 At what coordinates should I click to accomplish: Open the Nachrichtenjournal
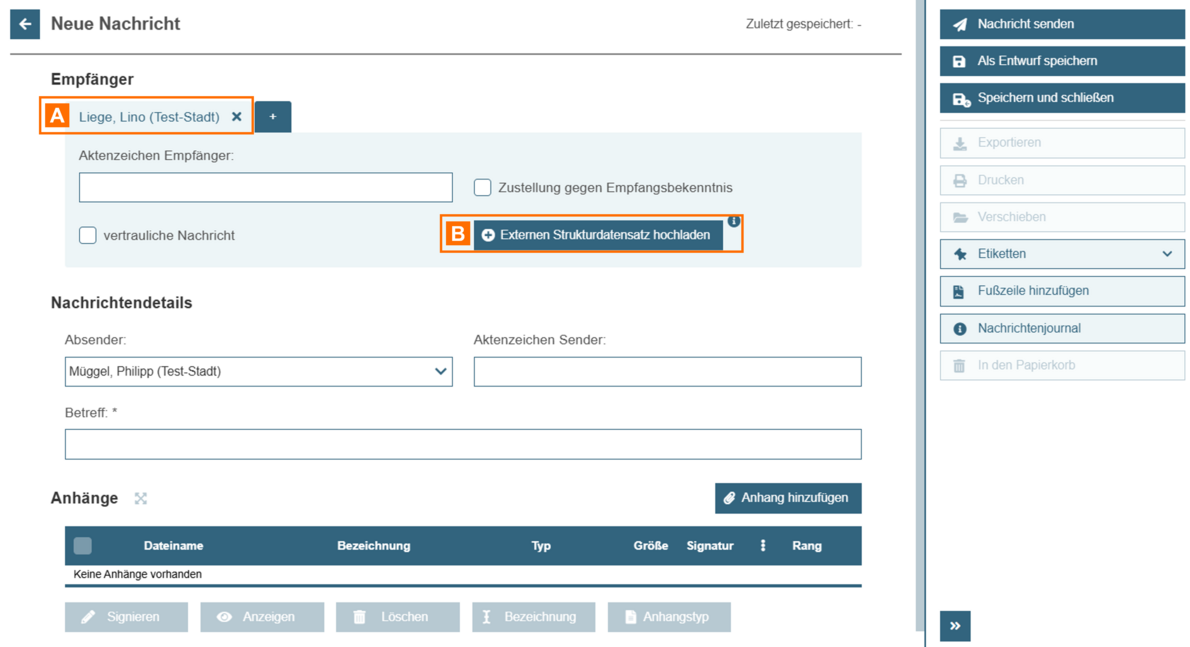click(x=1062, y=328)
